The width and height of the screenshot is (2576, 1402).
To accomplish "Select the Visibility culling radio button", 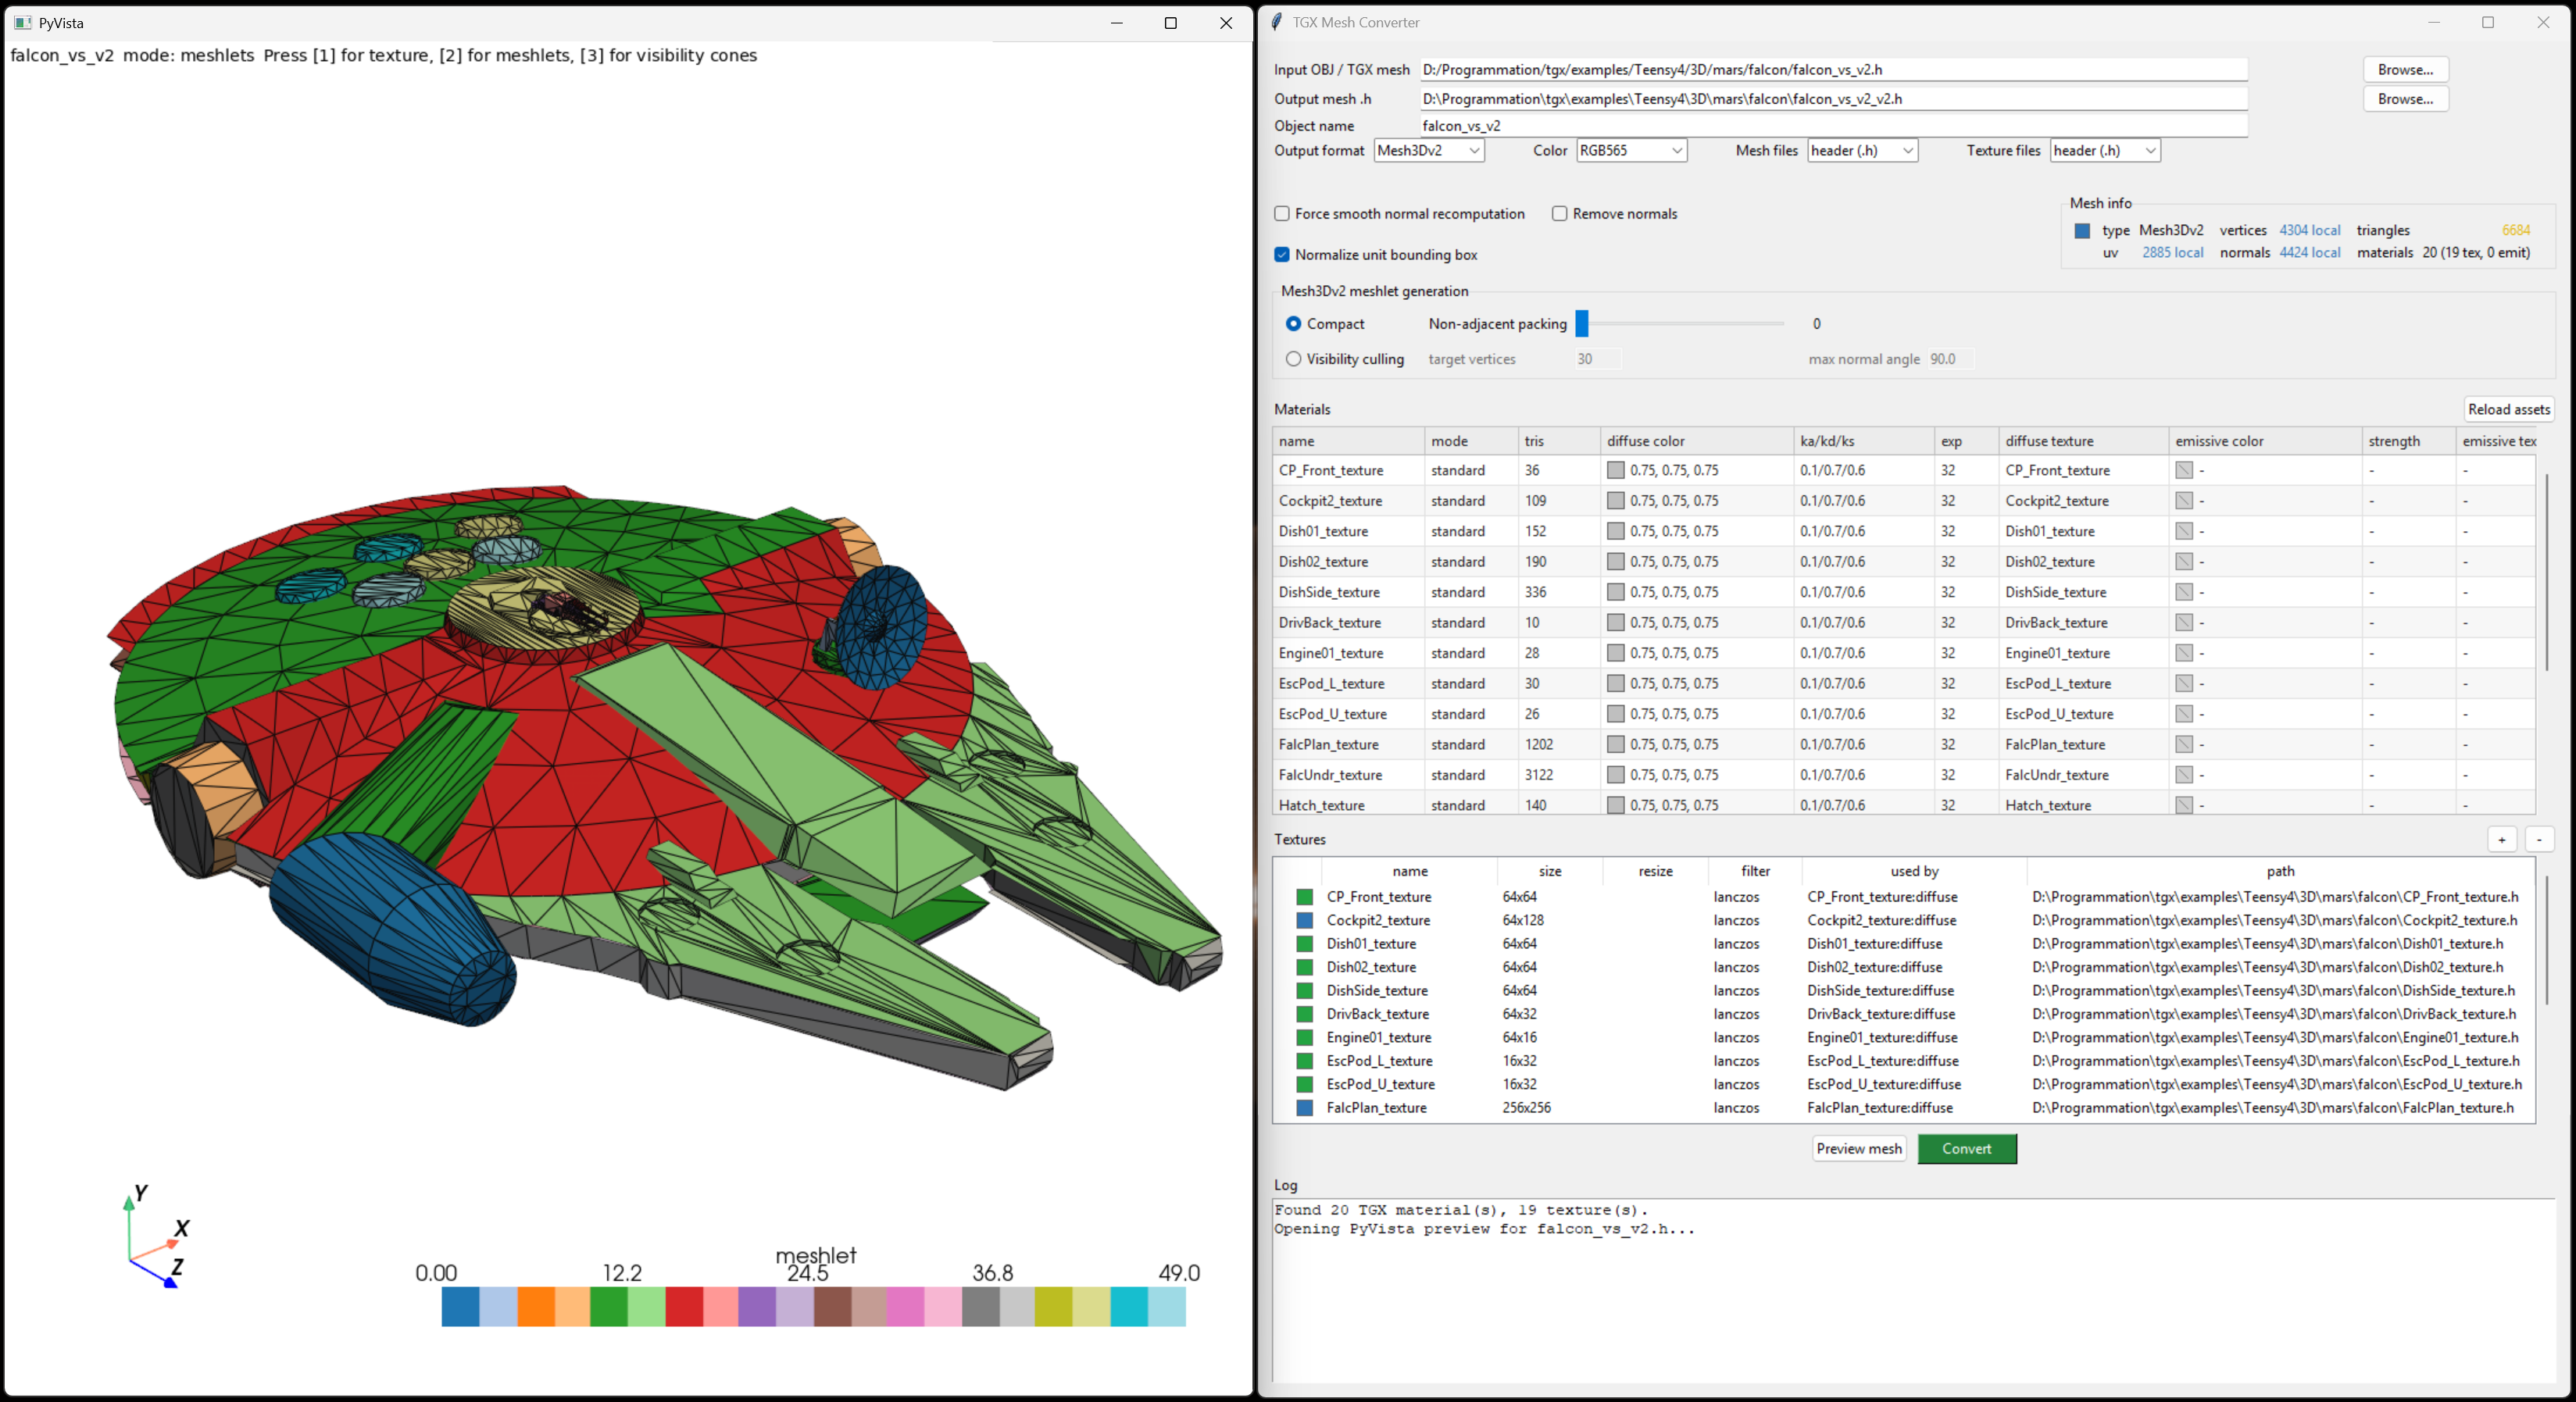I will click(x=1293, y=359).
